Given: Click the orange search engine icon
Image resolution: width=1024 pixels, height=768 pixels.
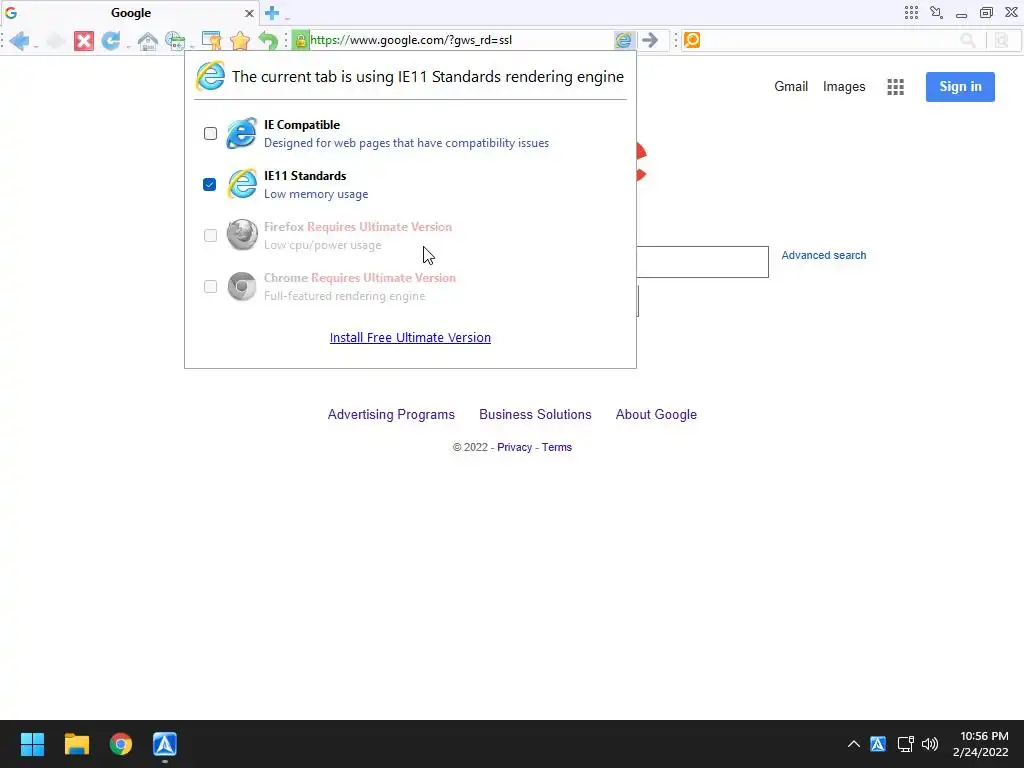Looking at the screenshot, I should [692, 40].
